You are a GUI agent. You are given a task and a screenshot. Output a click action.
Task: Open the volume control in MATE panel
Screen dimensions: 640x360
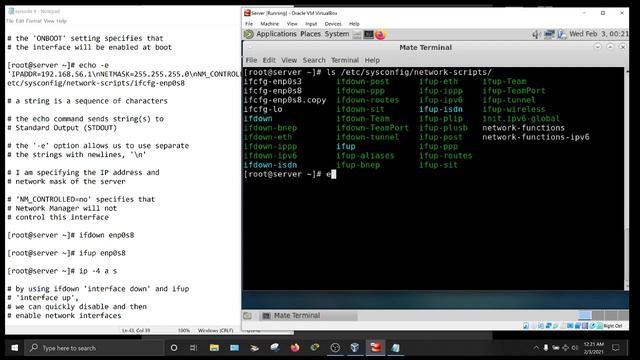click(536, 35)
